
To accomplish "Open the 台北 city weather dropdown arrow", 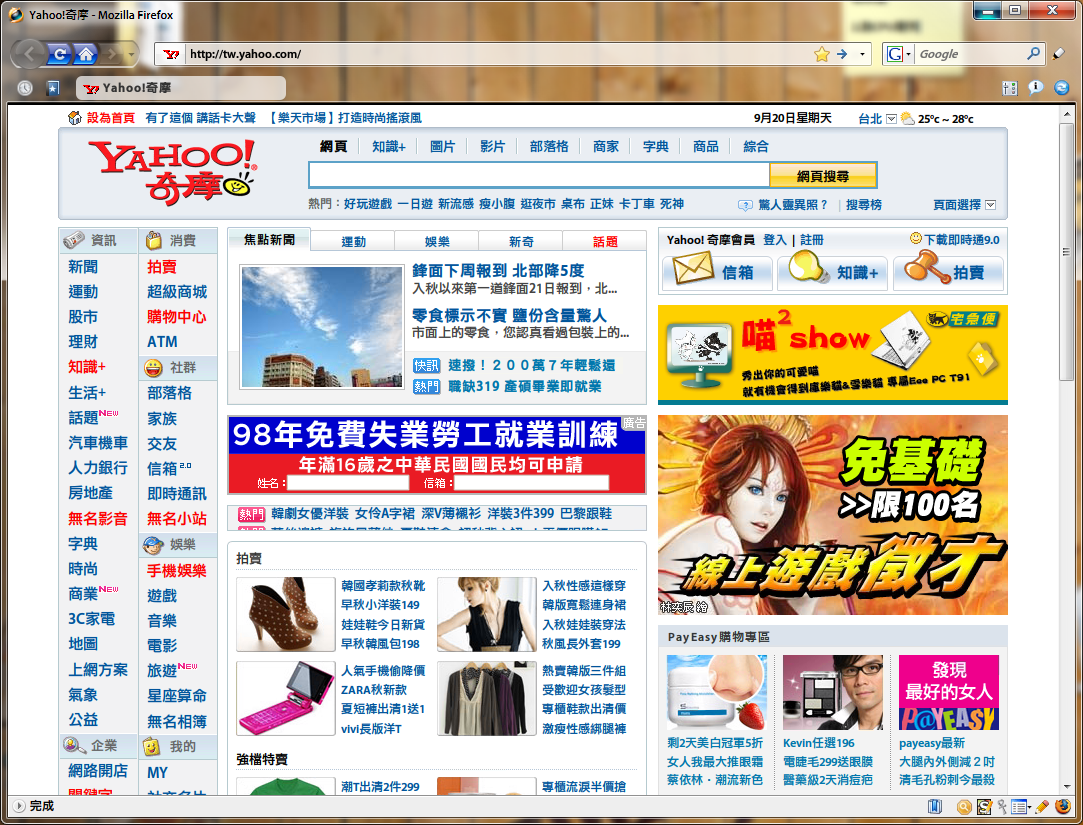I will pyautogui.click(x=891, y=119).
